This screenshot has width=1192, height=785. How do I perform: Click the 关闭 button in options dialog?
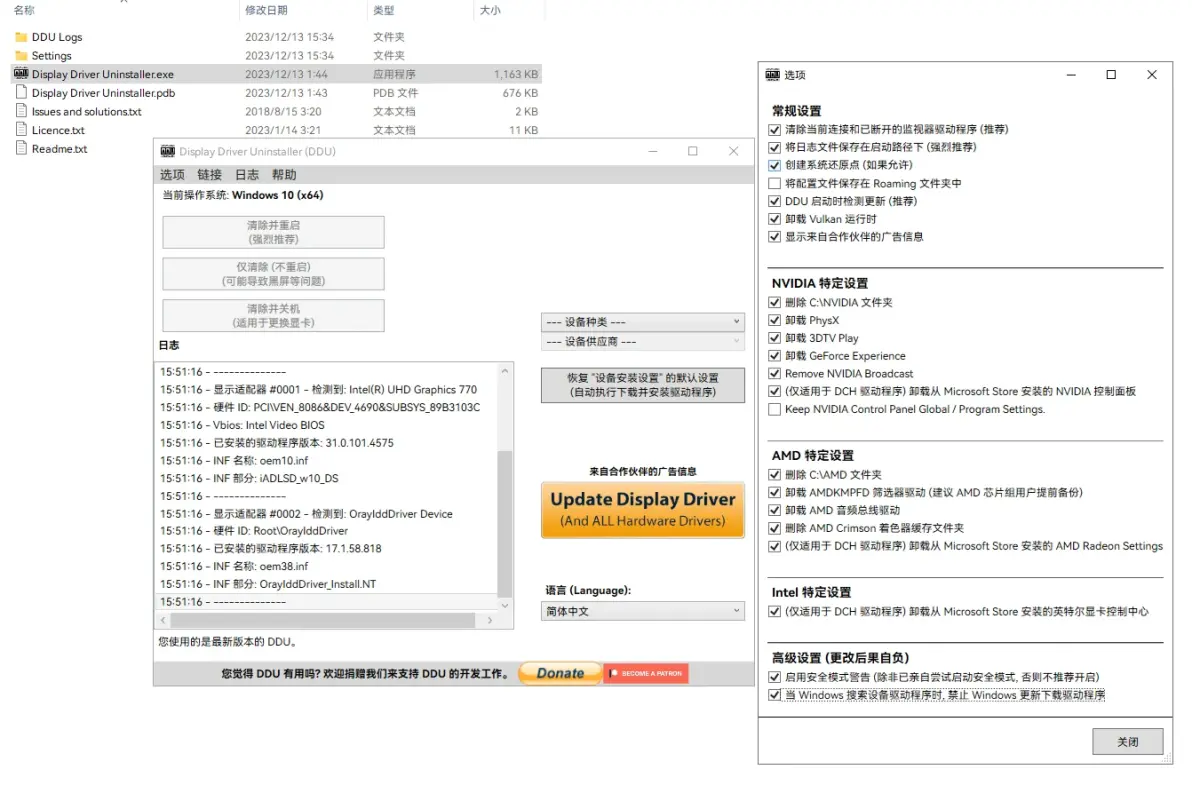pos(1127,742)
